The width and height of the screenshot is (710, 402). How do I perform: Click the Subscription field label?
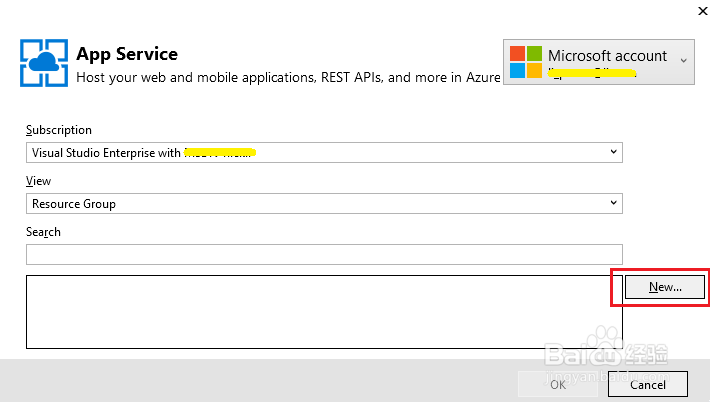[x=59, y=130]
